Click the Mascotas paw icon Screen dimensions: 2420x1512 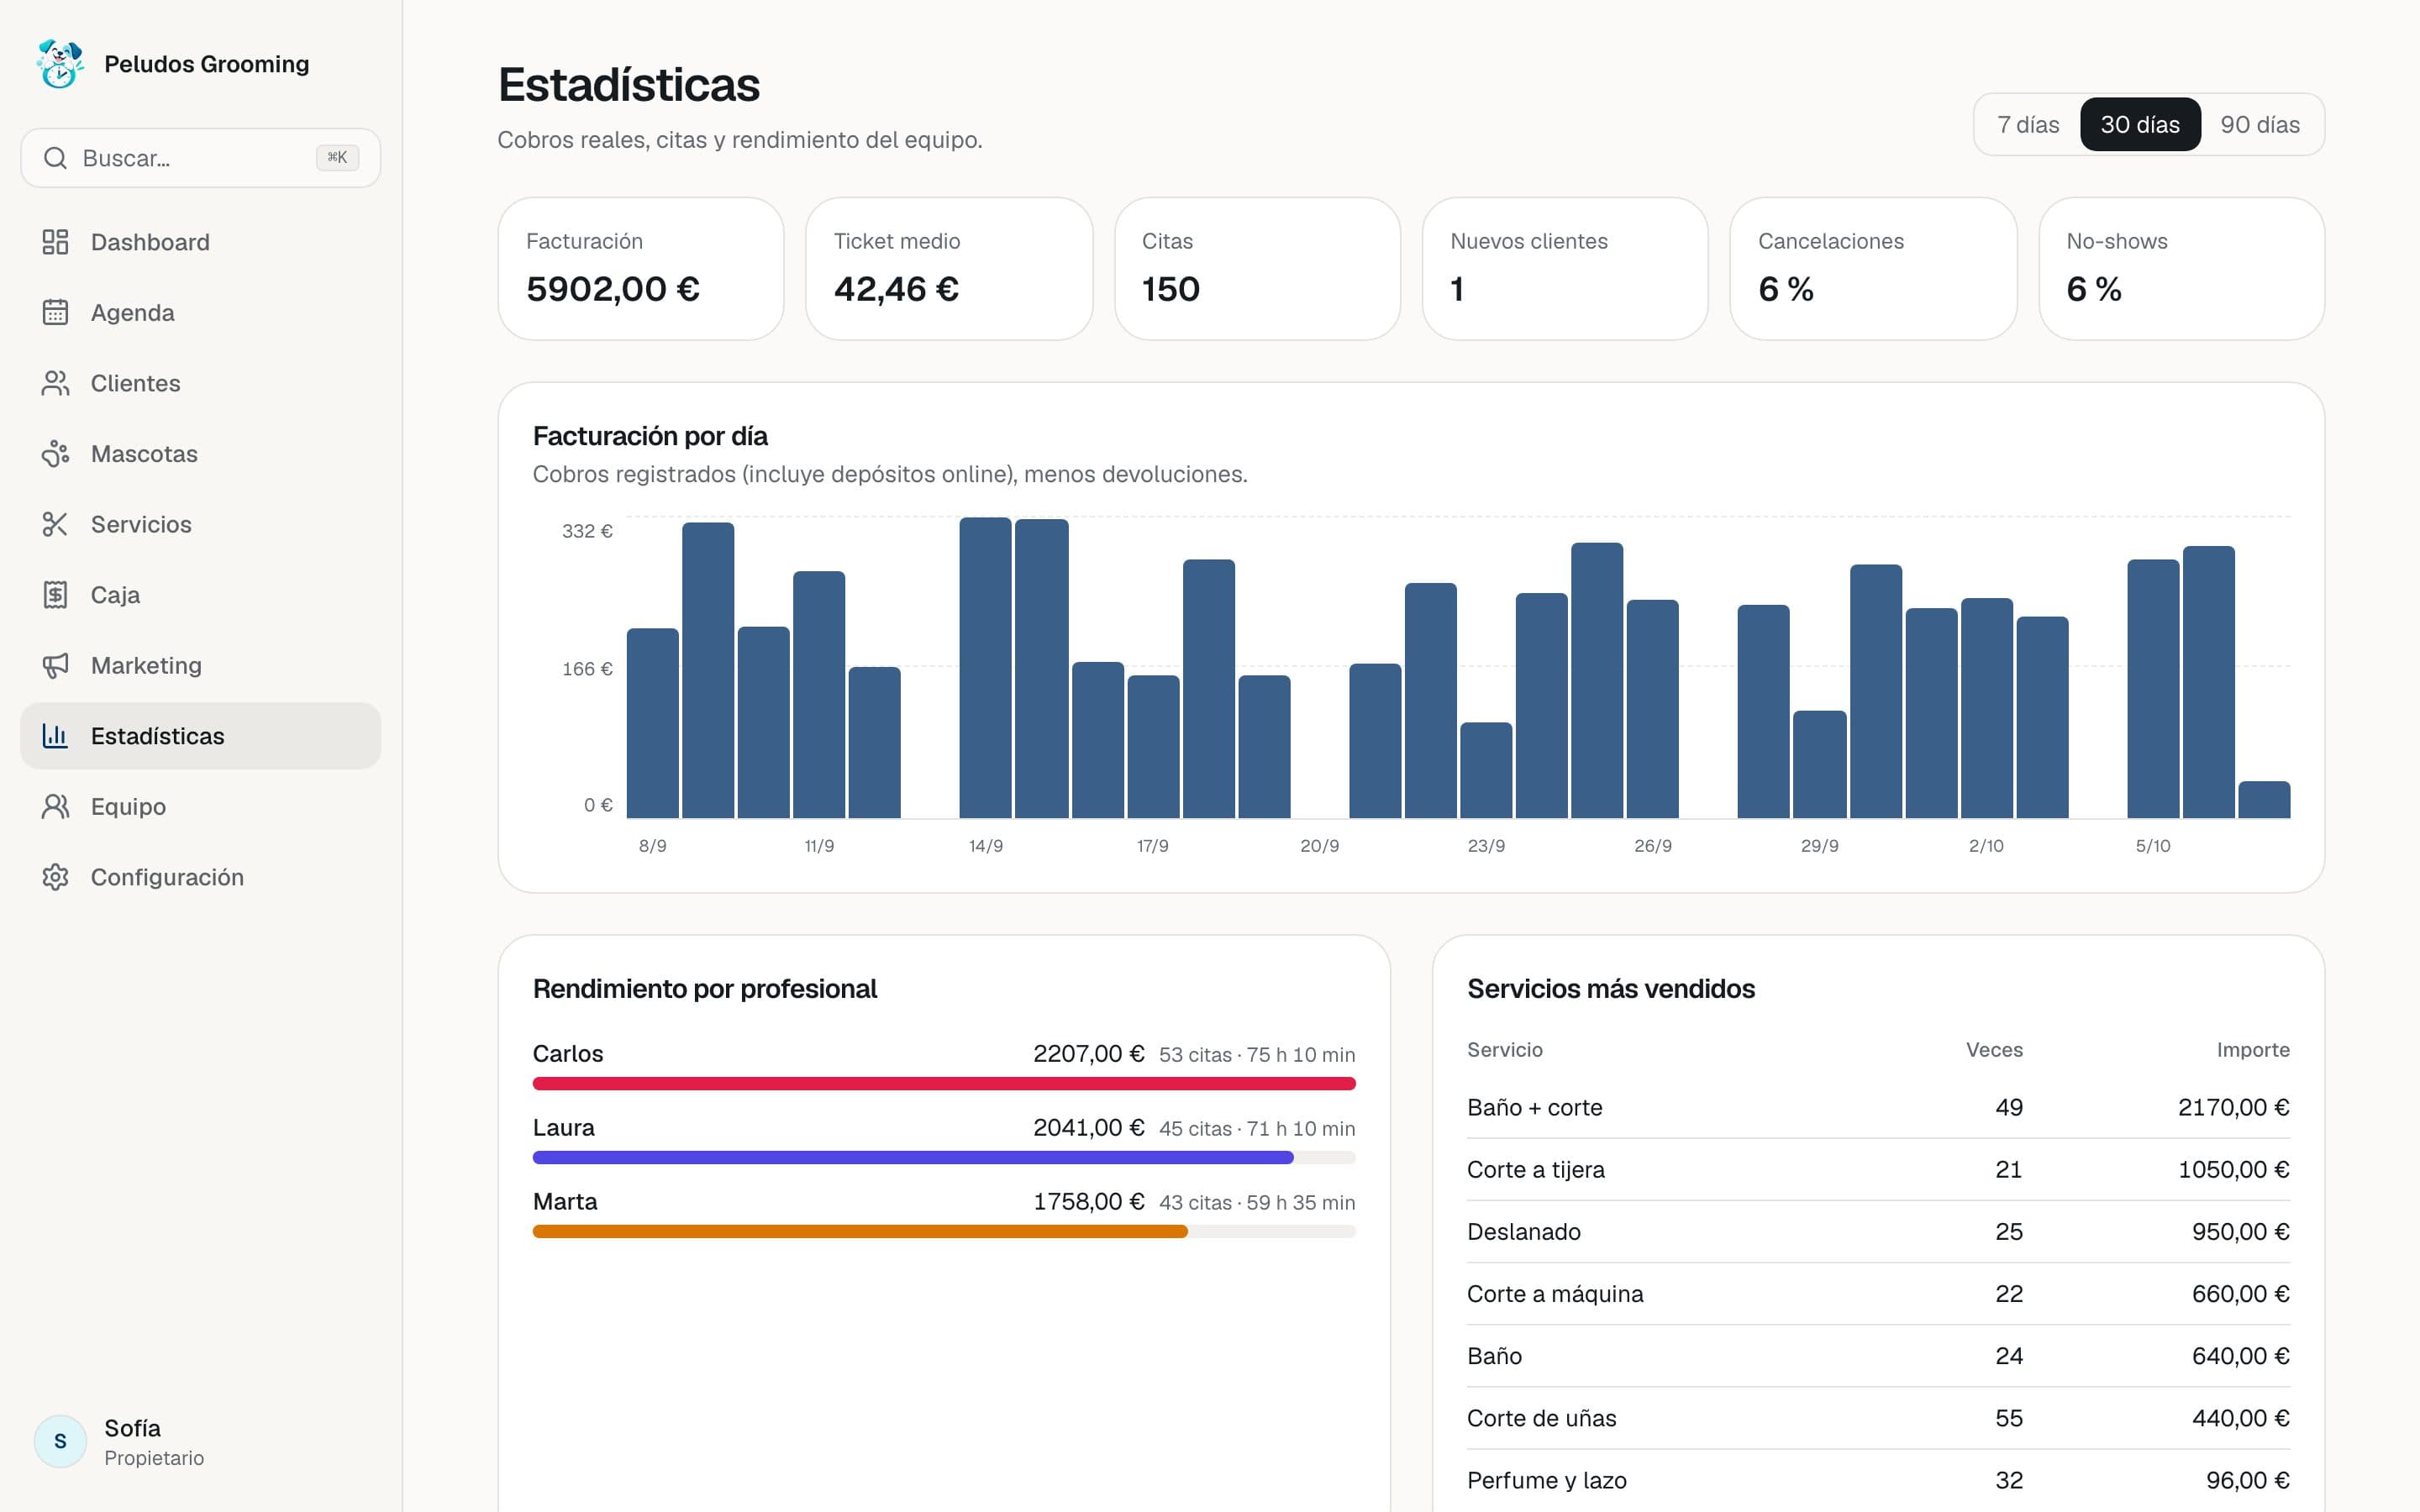tap(55, 454)
